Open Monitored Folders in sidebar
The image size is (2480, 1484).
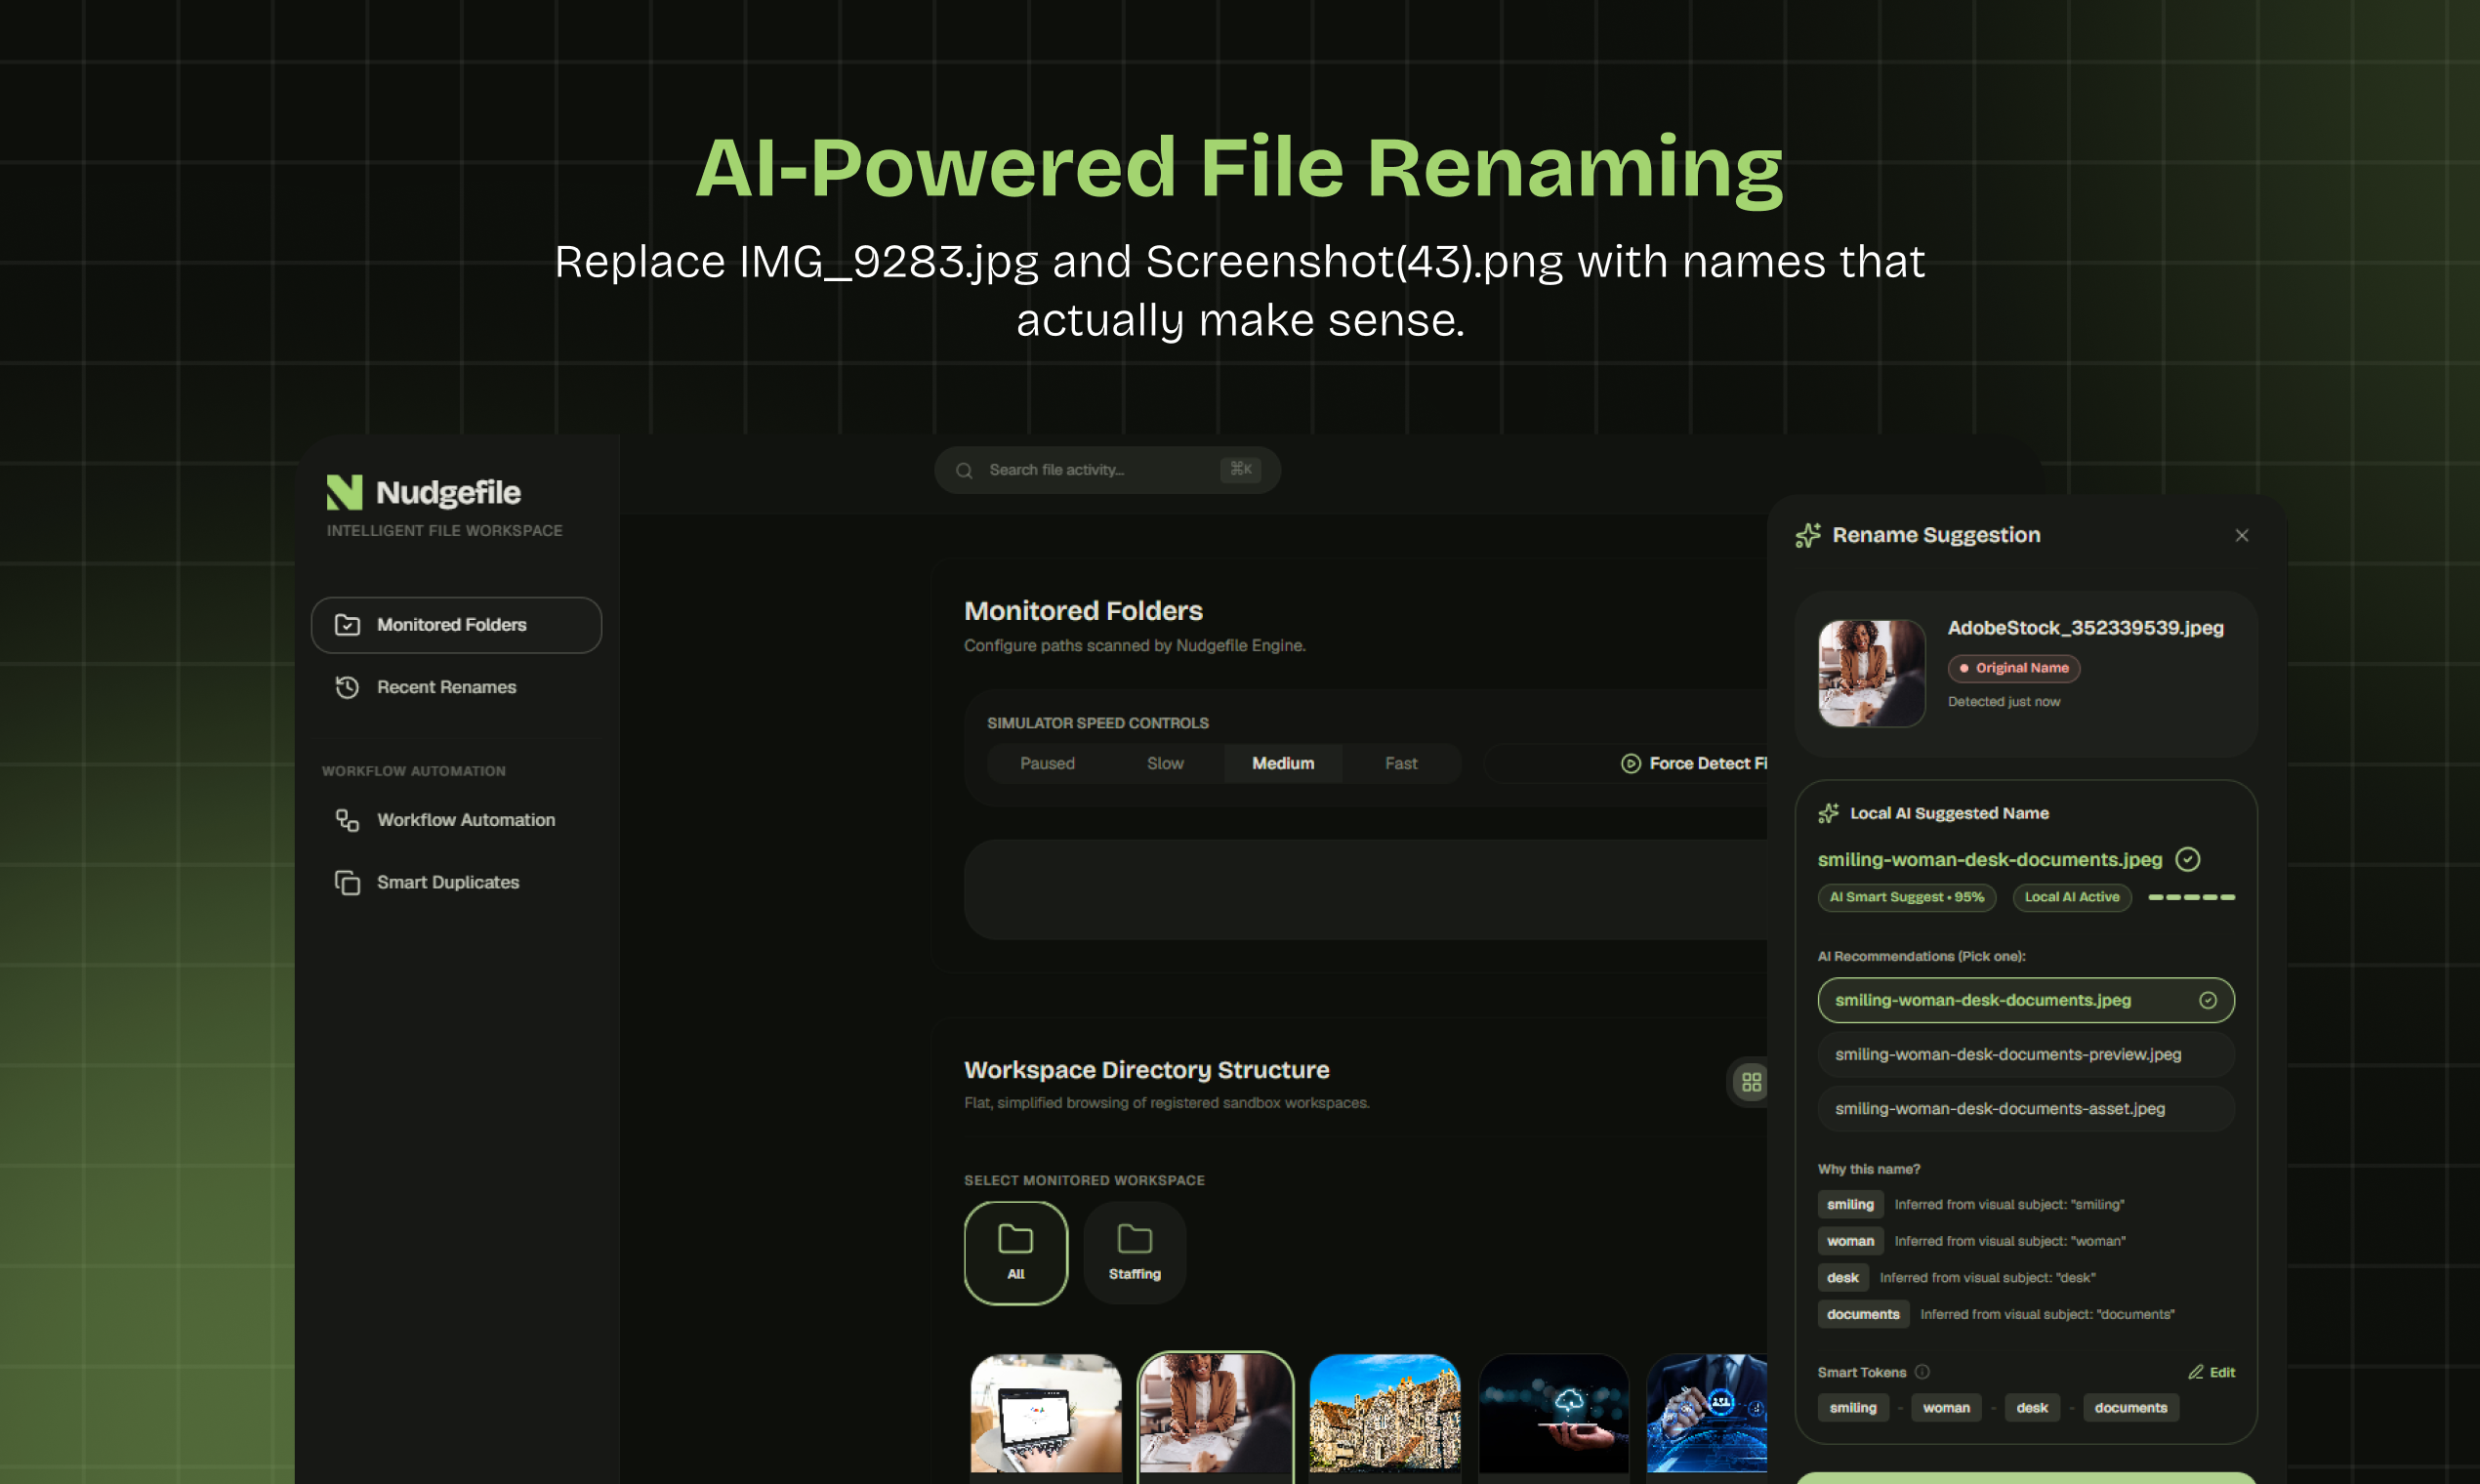[x=456, y=625]
